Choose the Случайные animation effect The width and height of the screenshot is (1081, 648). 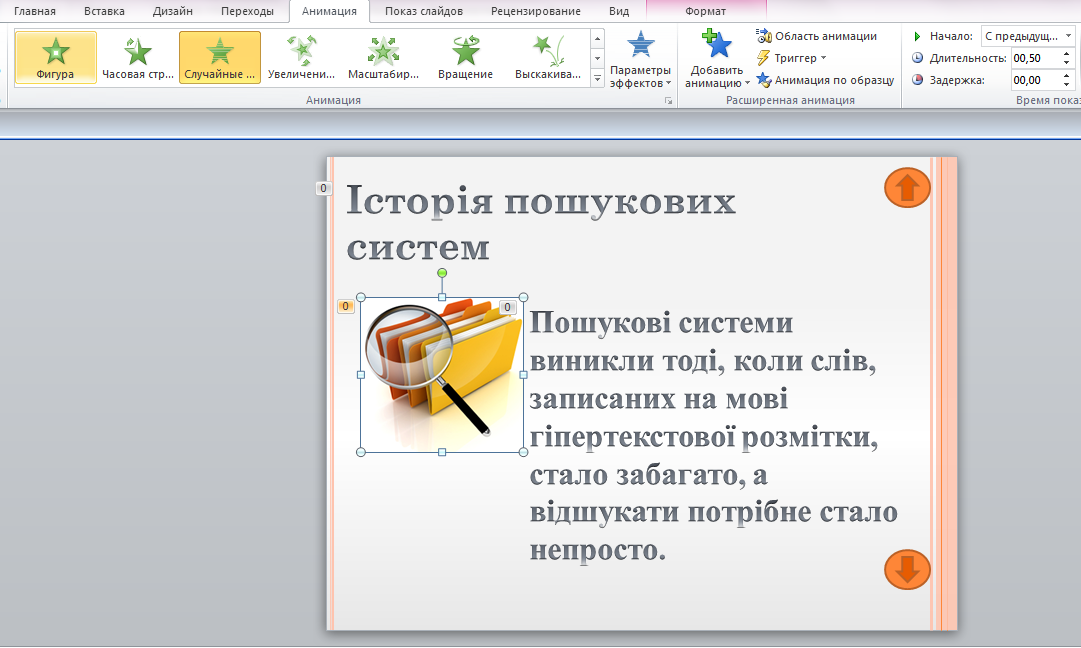click(220, 57)
